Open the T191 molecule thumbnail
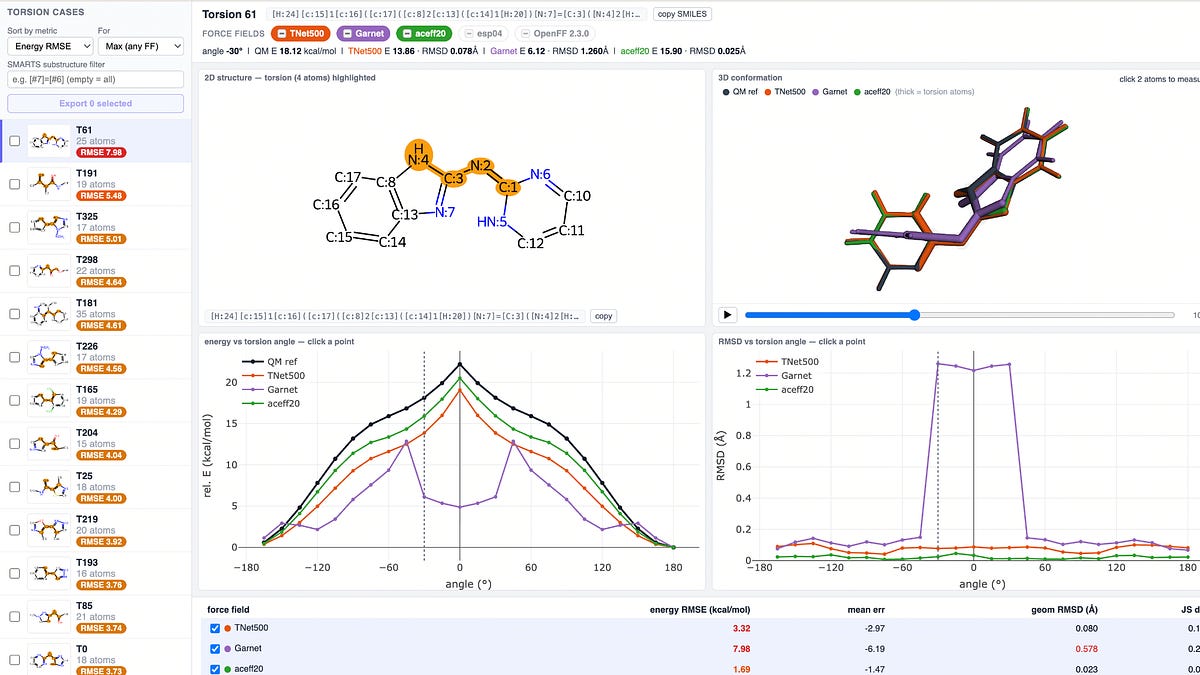Image resolution: width=1200 pixels, height=675 pixels. pos(49,184)
